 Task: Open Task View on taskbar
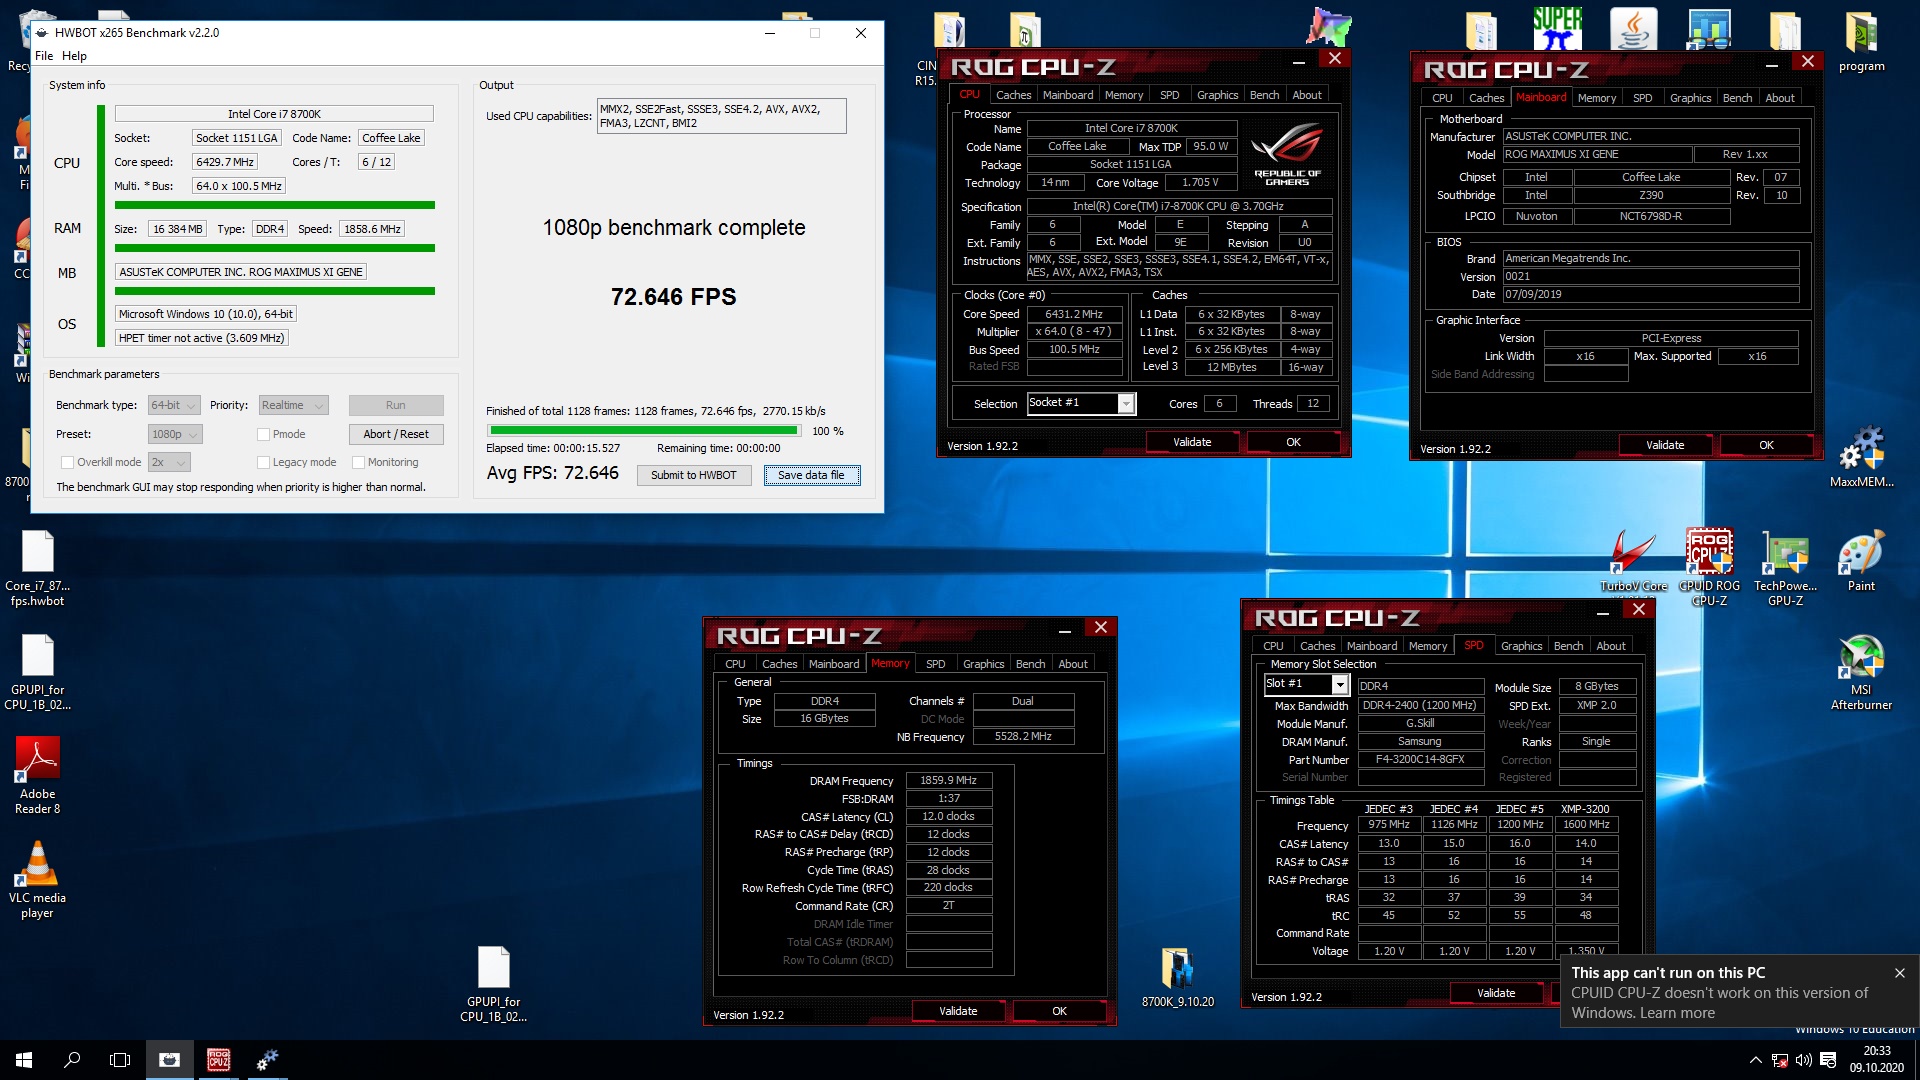tap(120, 1060)
